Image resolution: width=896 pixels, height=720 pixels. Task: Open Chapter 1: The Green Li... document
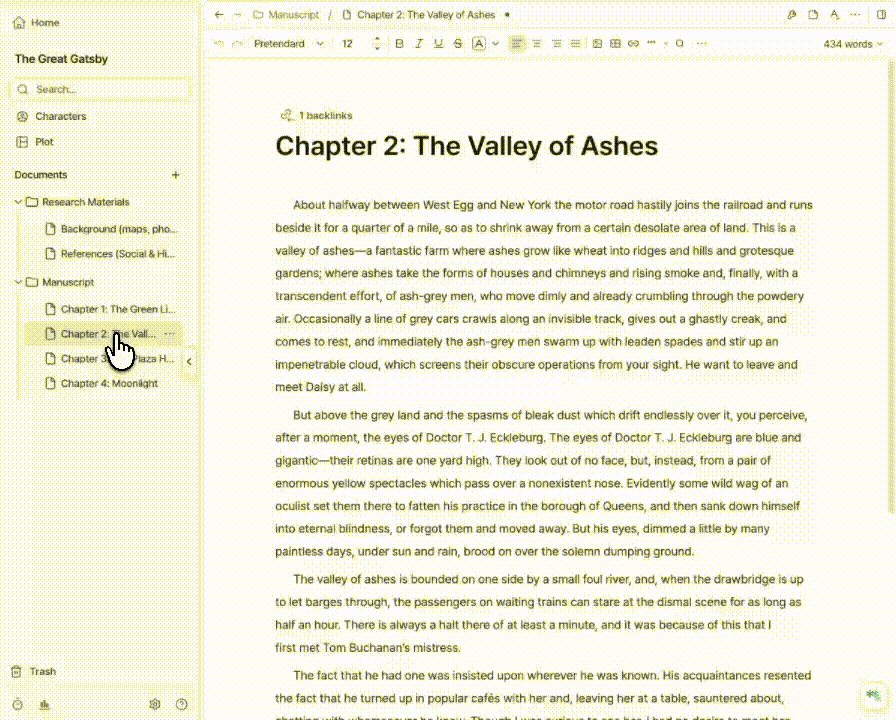[x=111, y=309]
